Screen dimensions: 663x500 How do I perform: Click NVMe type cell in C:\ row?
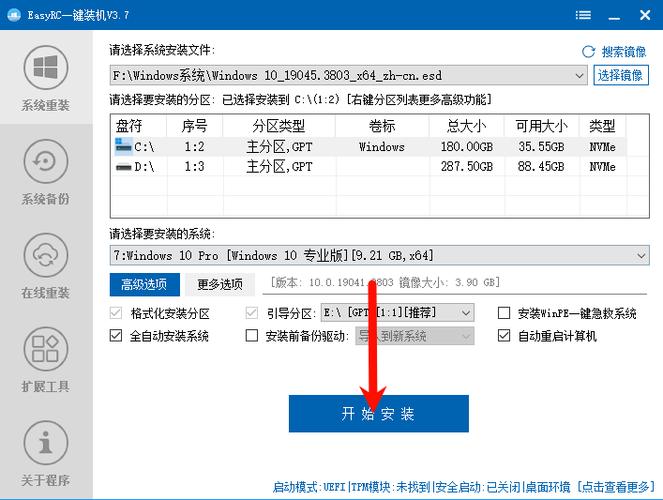pyautogui.click(x=602, y=147)
